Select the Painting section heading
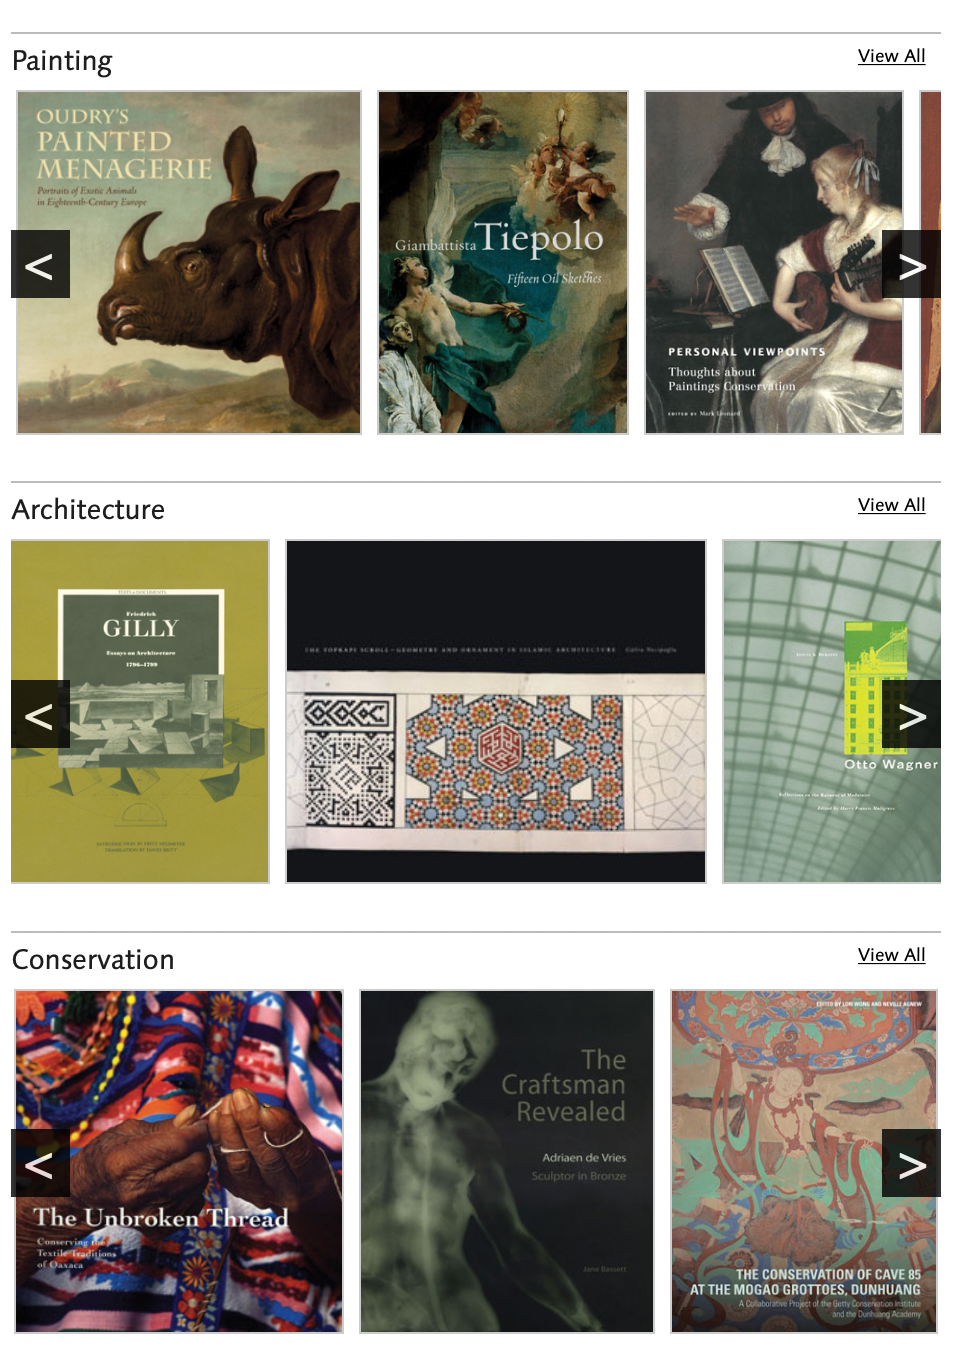This screenshot has width=960, height=1368. 62,61
